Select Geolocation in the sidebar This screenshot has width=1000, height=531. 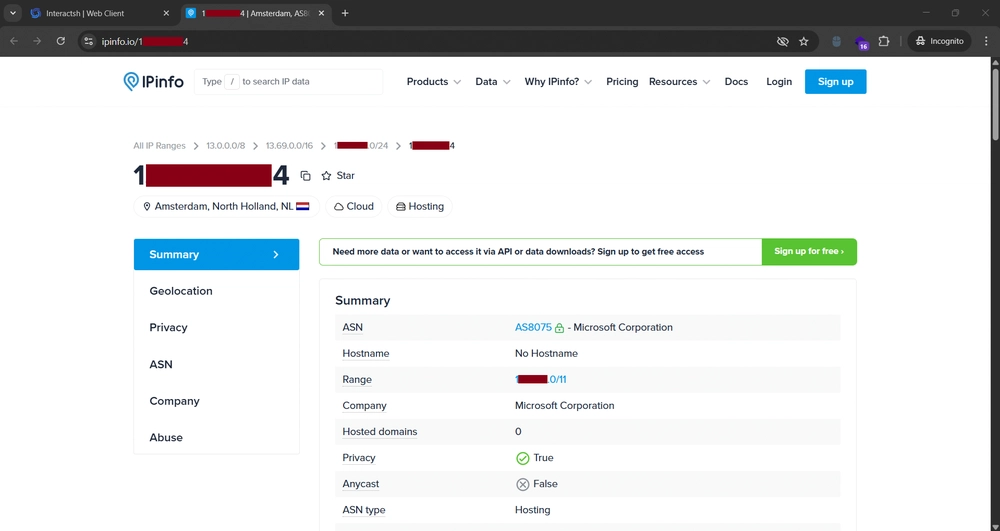tap(181, 291)
